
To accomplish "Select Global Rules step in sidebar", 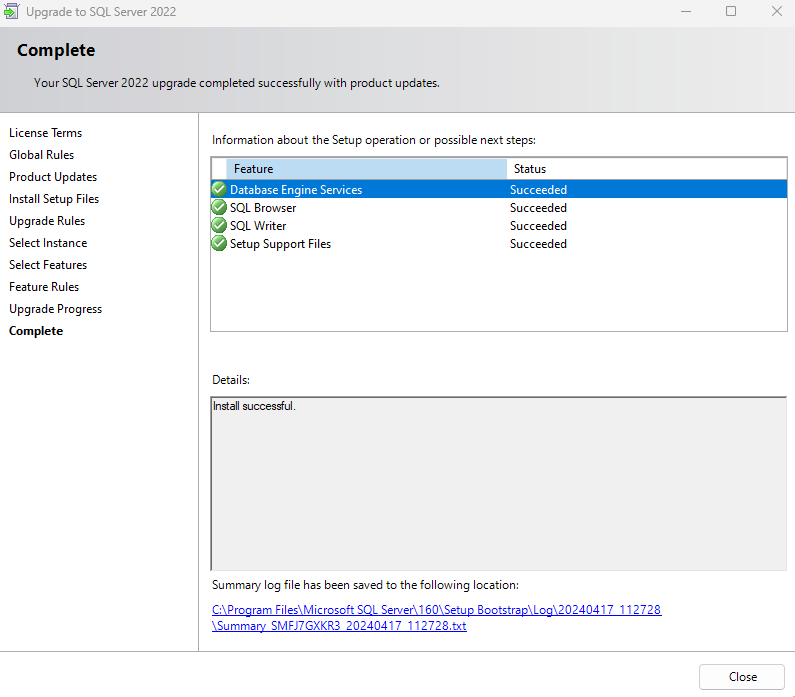I will [42, 155].
